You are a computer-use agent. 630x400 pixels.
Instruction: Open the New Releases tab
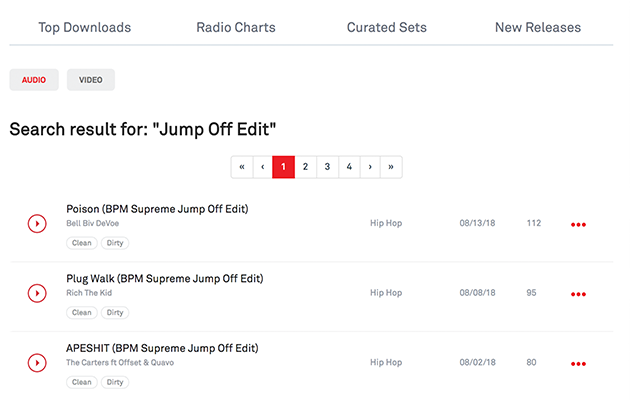click(x=538, y=28)
